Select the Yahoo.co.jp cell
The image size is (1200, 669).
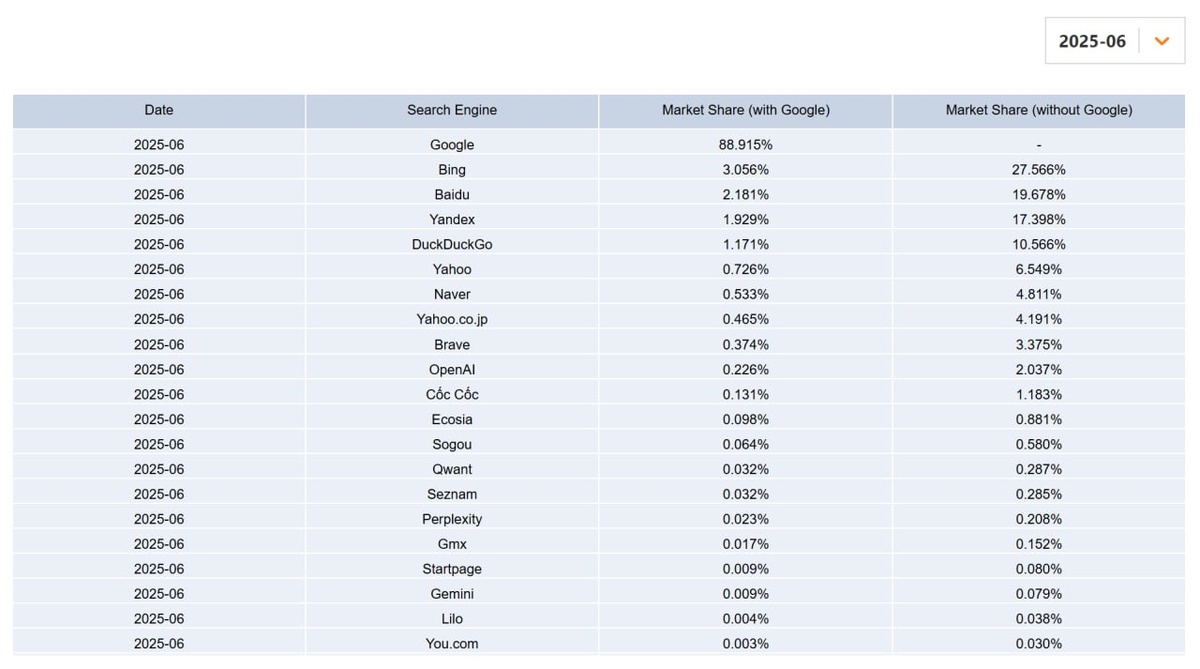pyautogui.click(x=452, y=320)
